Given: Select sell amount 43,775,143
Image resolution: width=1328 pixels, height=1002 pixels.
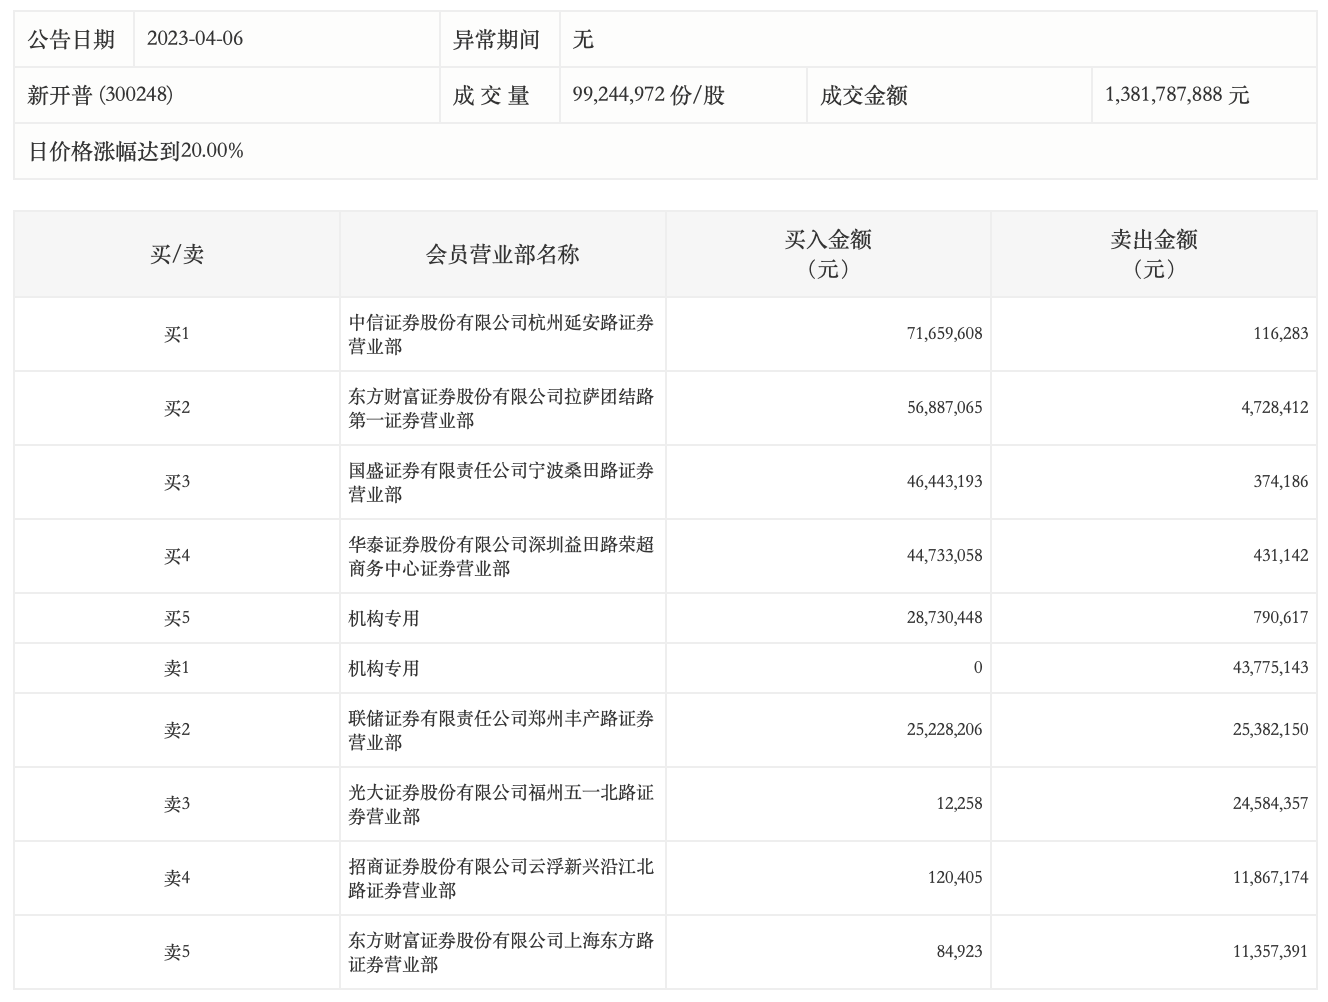Looking at the screenshot, I should pos(1270,668).
